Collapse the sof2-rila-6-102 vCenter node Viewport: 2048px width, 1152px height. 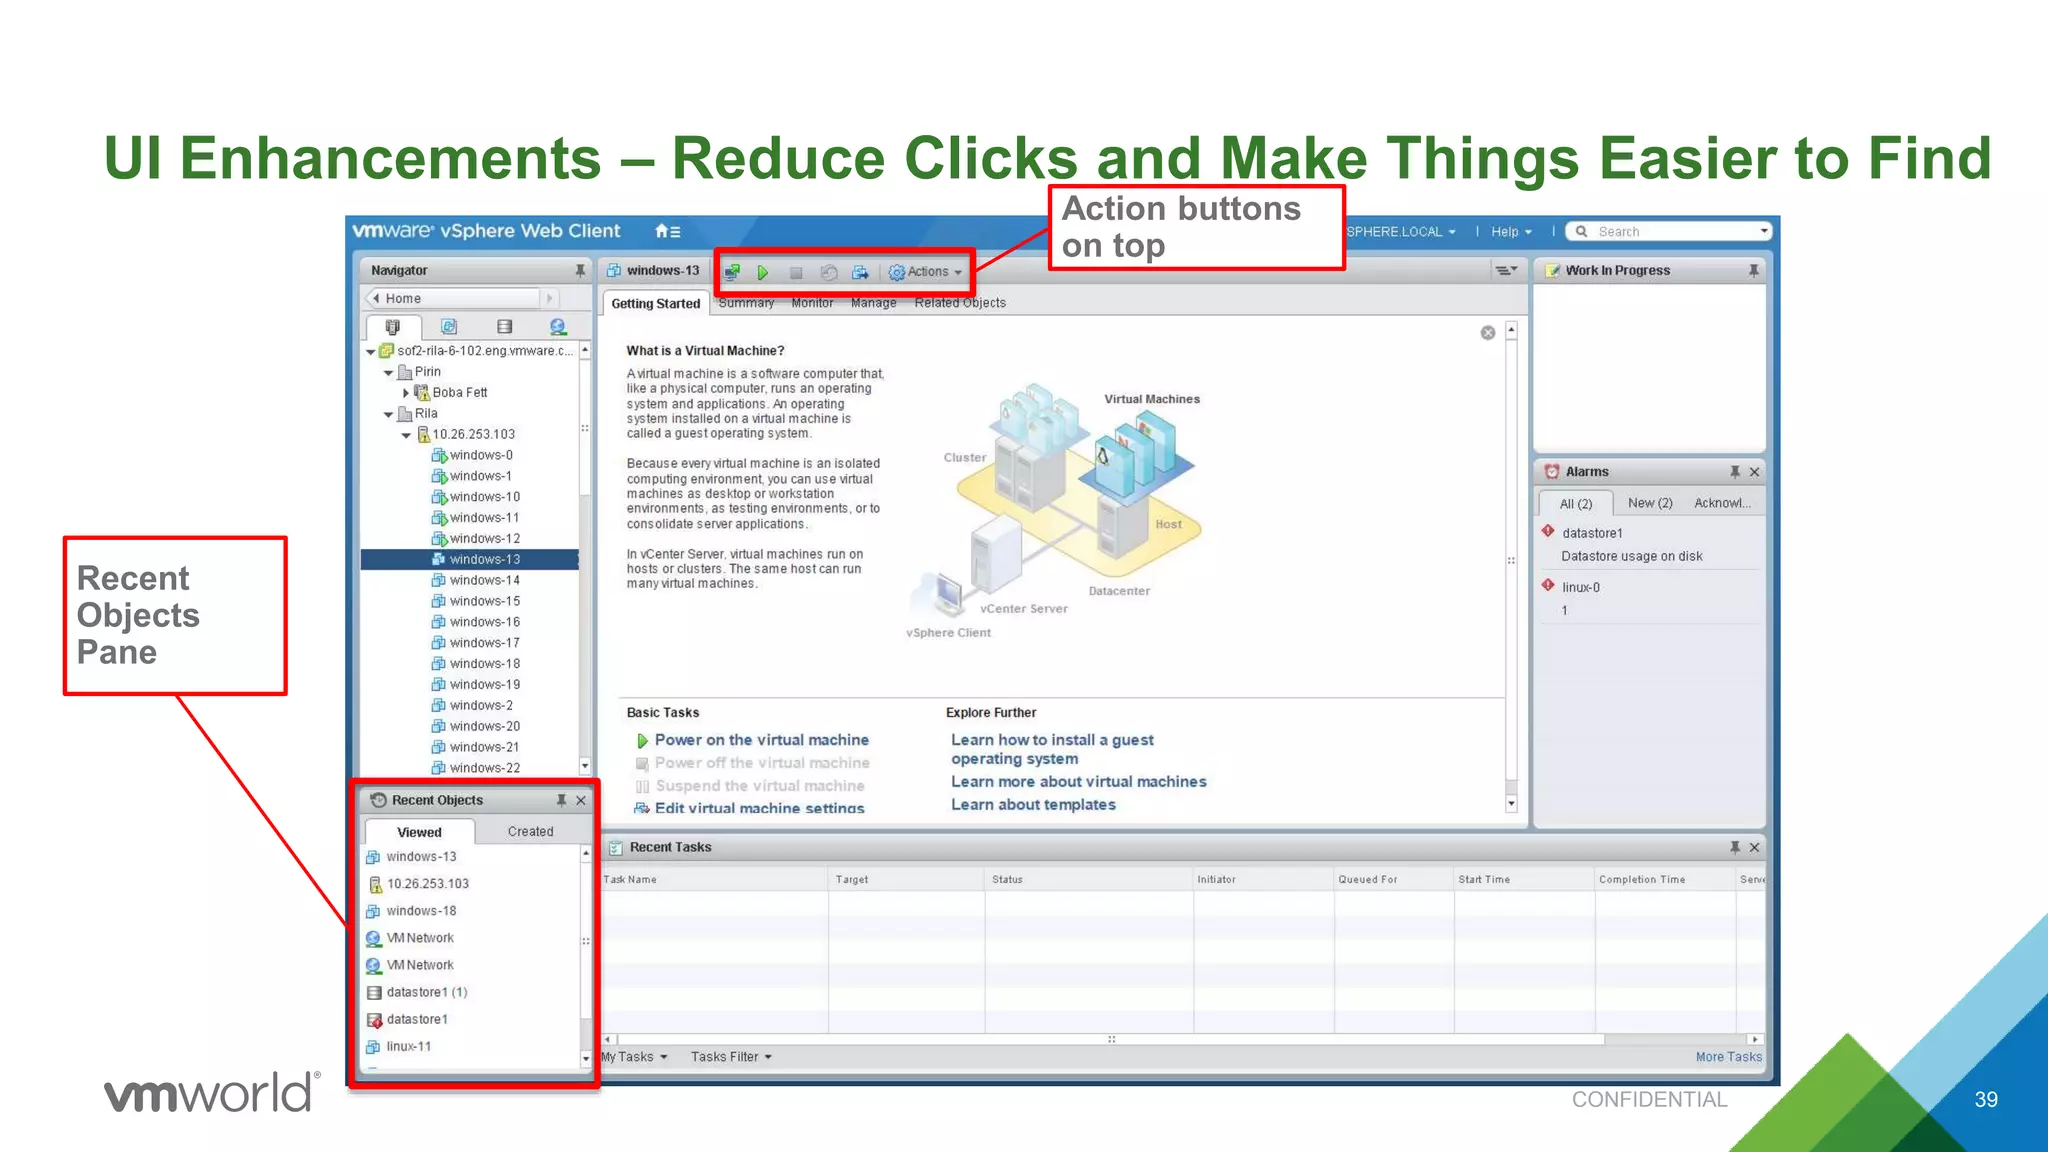(x=371, y=352)
